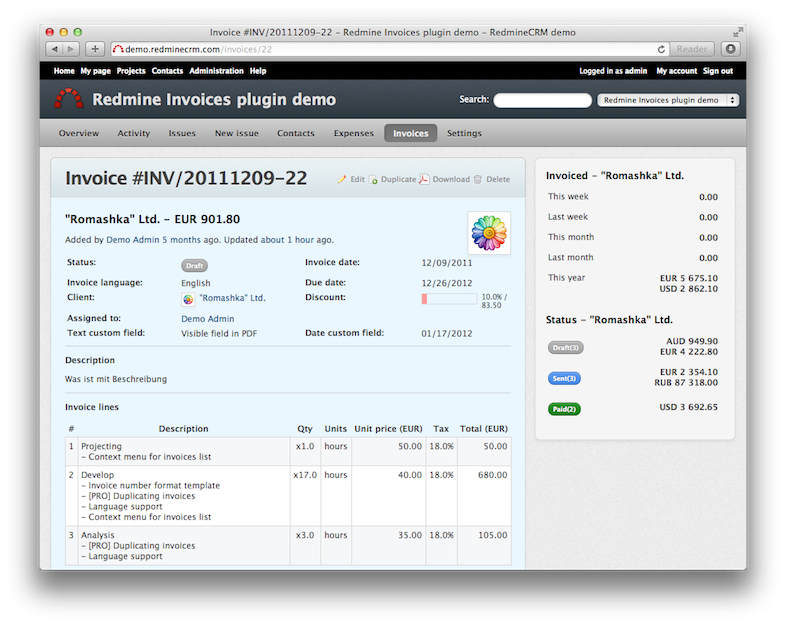Click the Delete trash icon
786x625 pixels.
[x=478, y=180]
